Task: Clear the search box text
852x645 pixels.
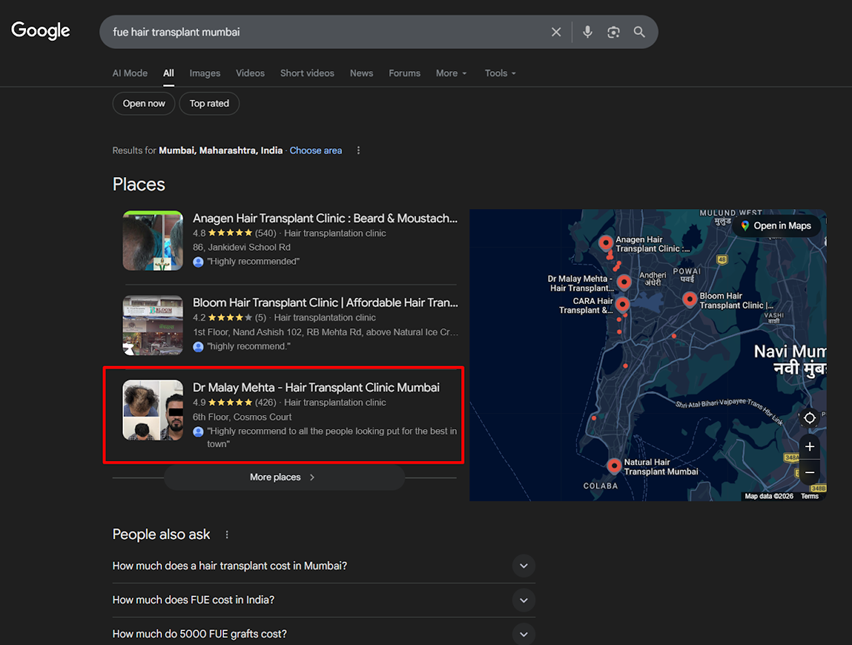Action: coord(556,32)
